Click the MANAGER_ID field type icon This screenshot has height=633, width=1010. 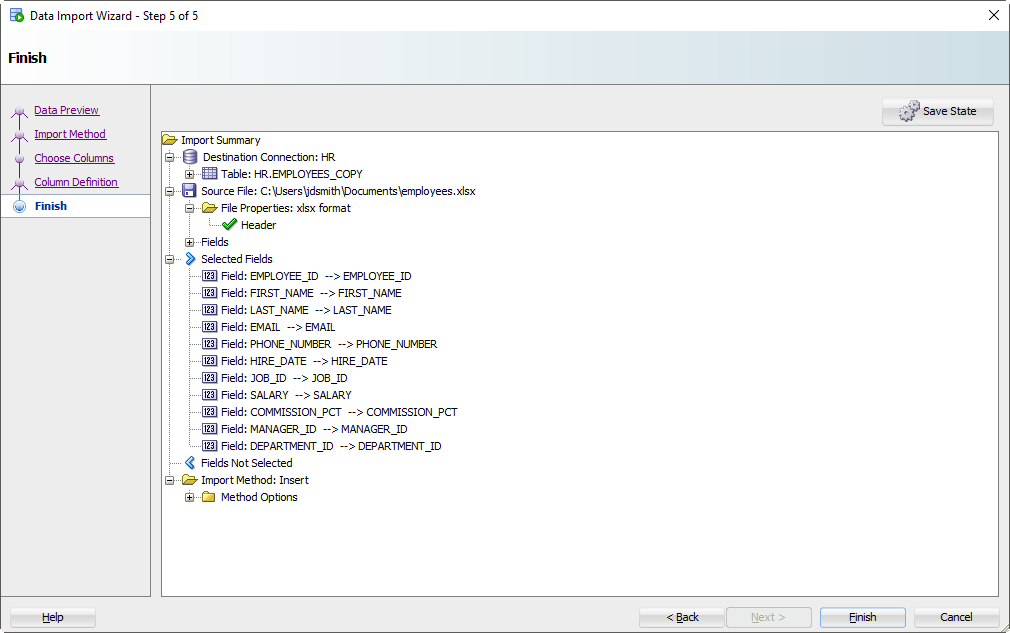tap(209, 429)
